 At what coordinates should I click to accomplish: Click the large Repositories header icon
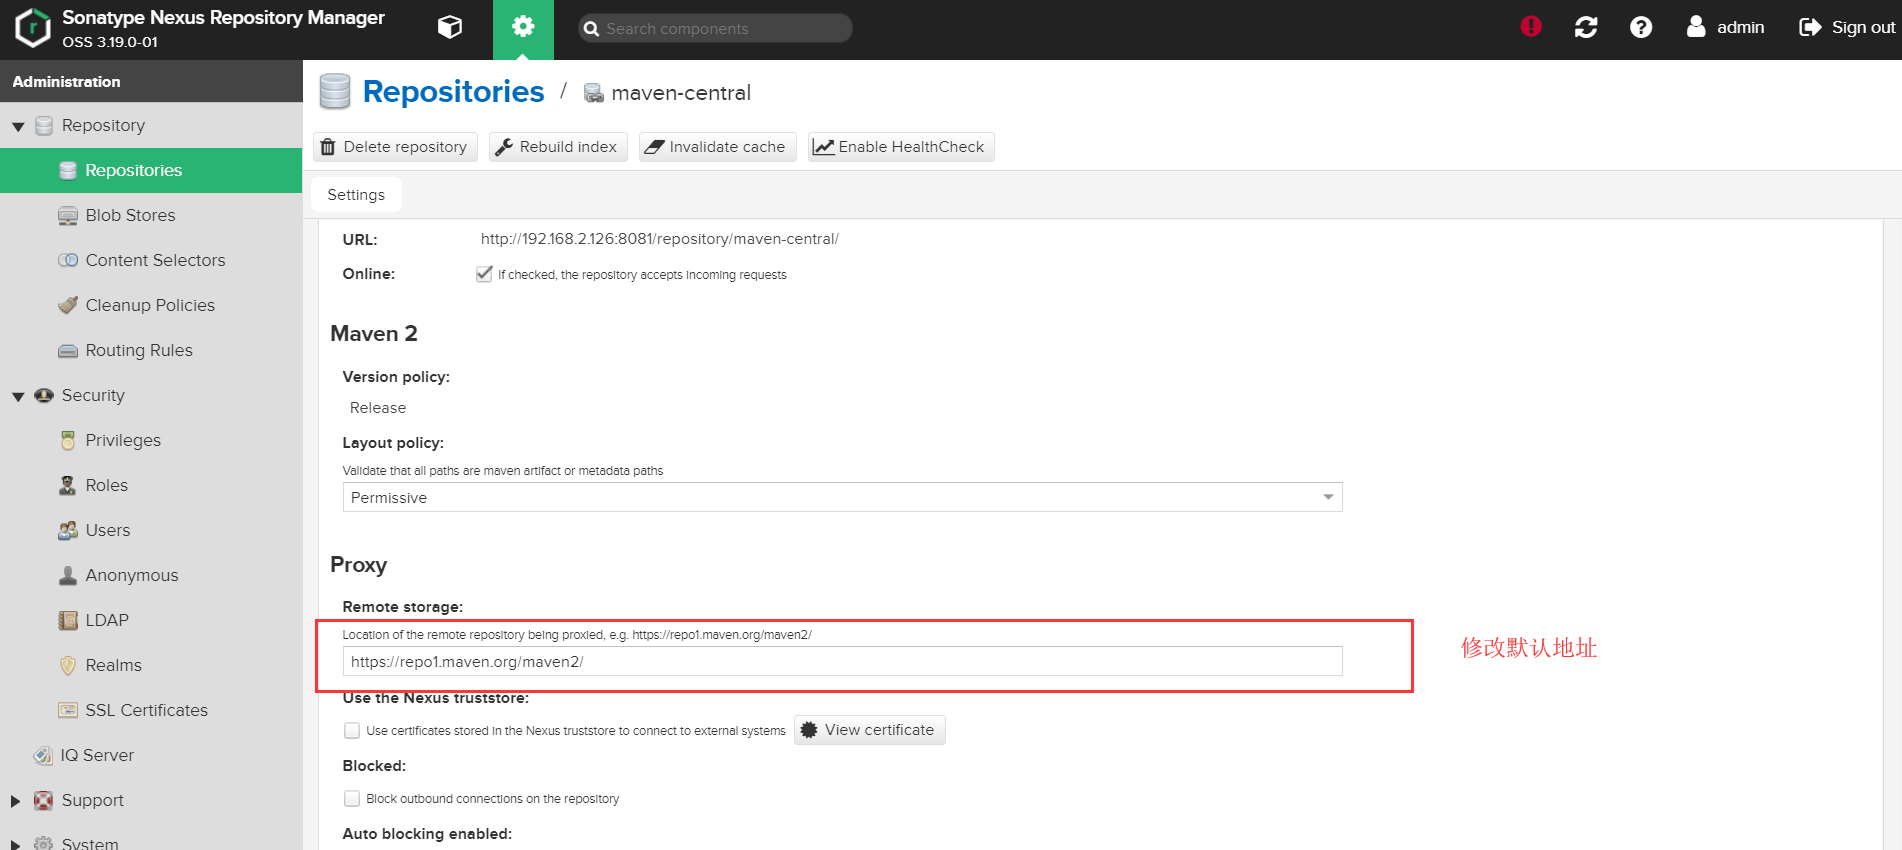[335, 91]
